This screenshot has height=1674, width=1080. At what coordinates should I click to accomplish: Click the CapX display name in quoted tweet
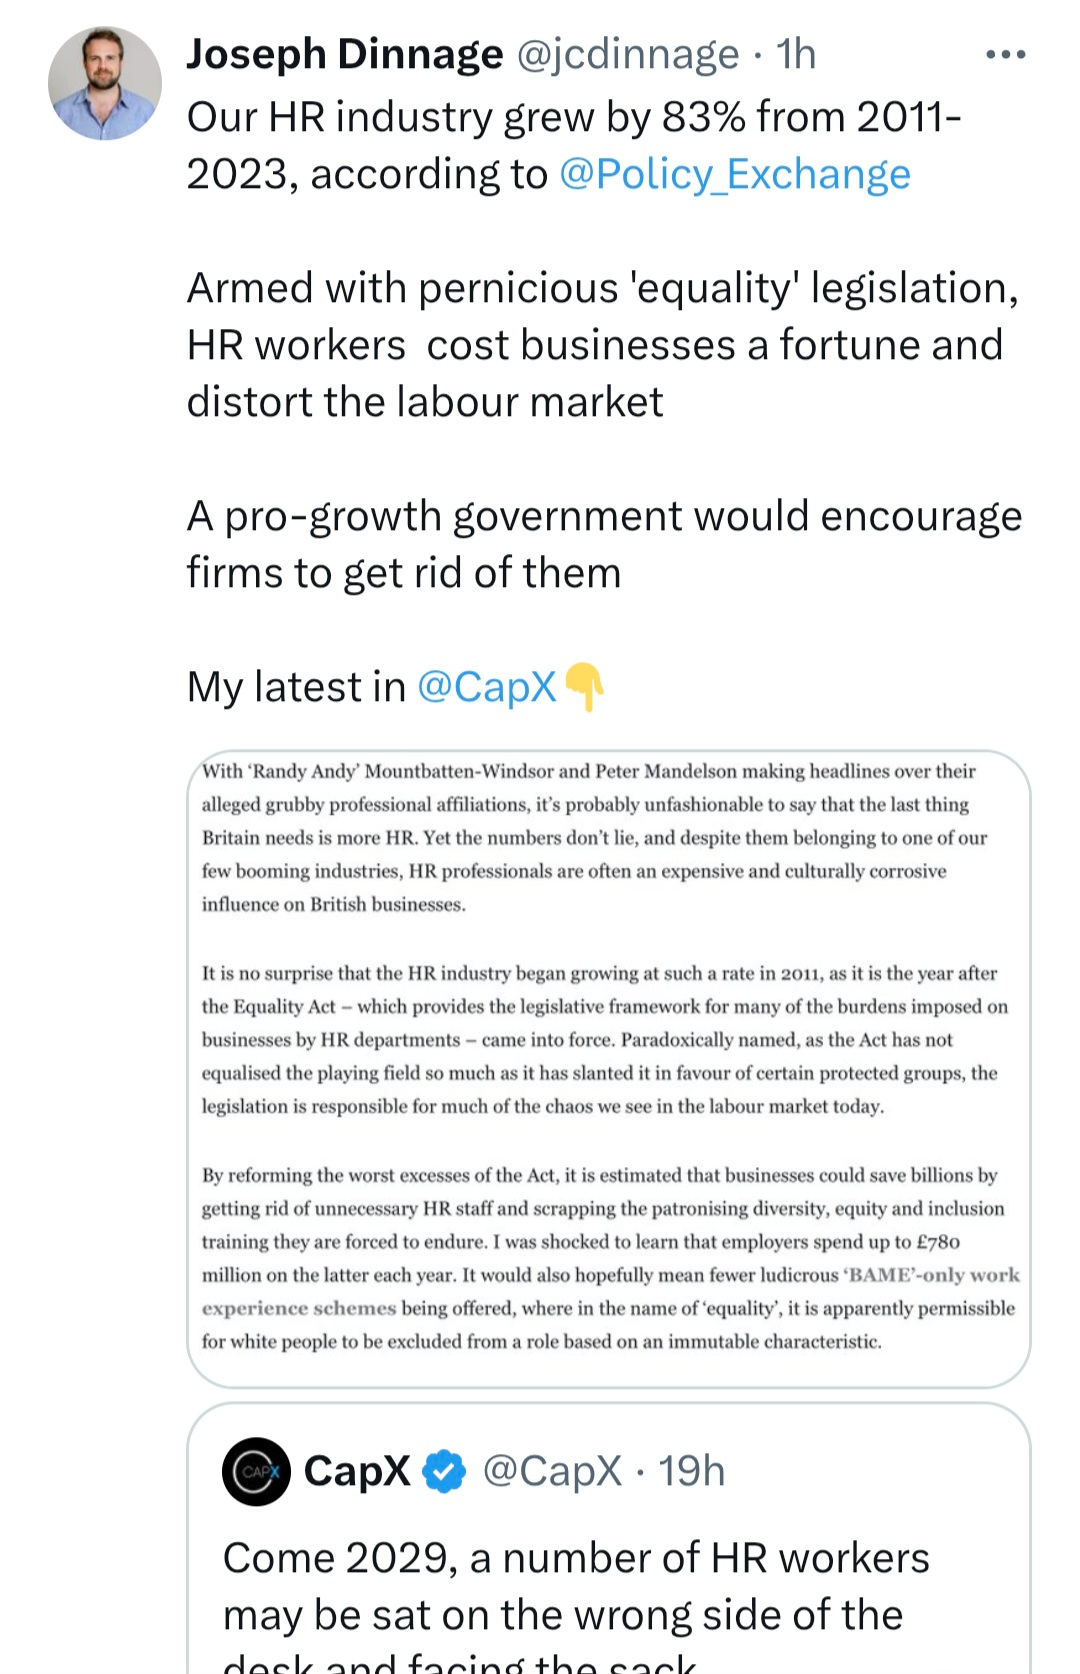click(357, 1471)
